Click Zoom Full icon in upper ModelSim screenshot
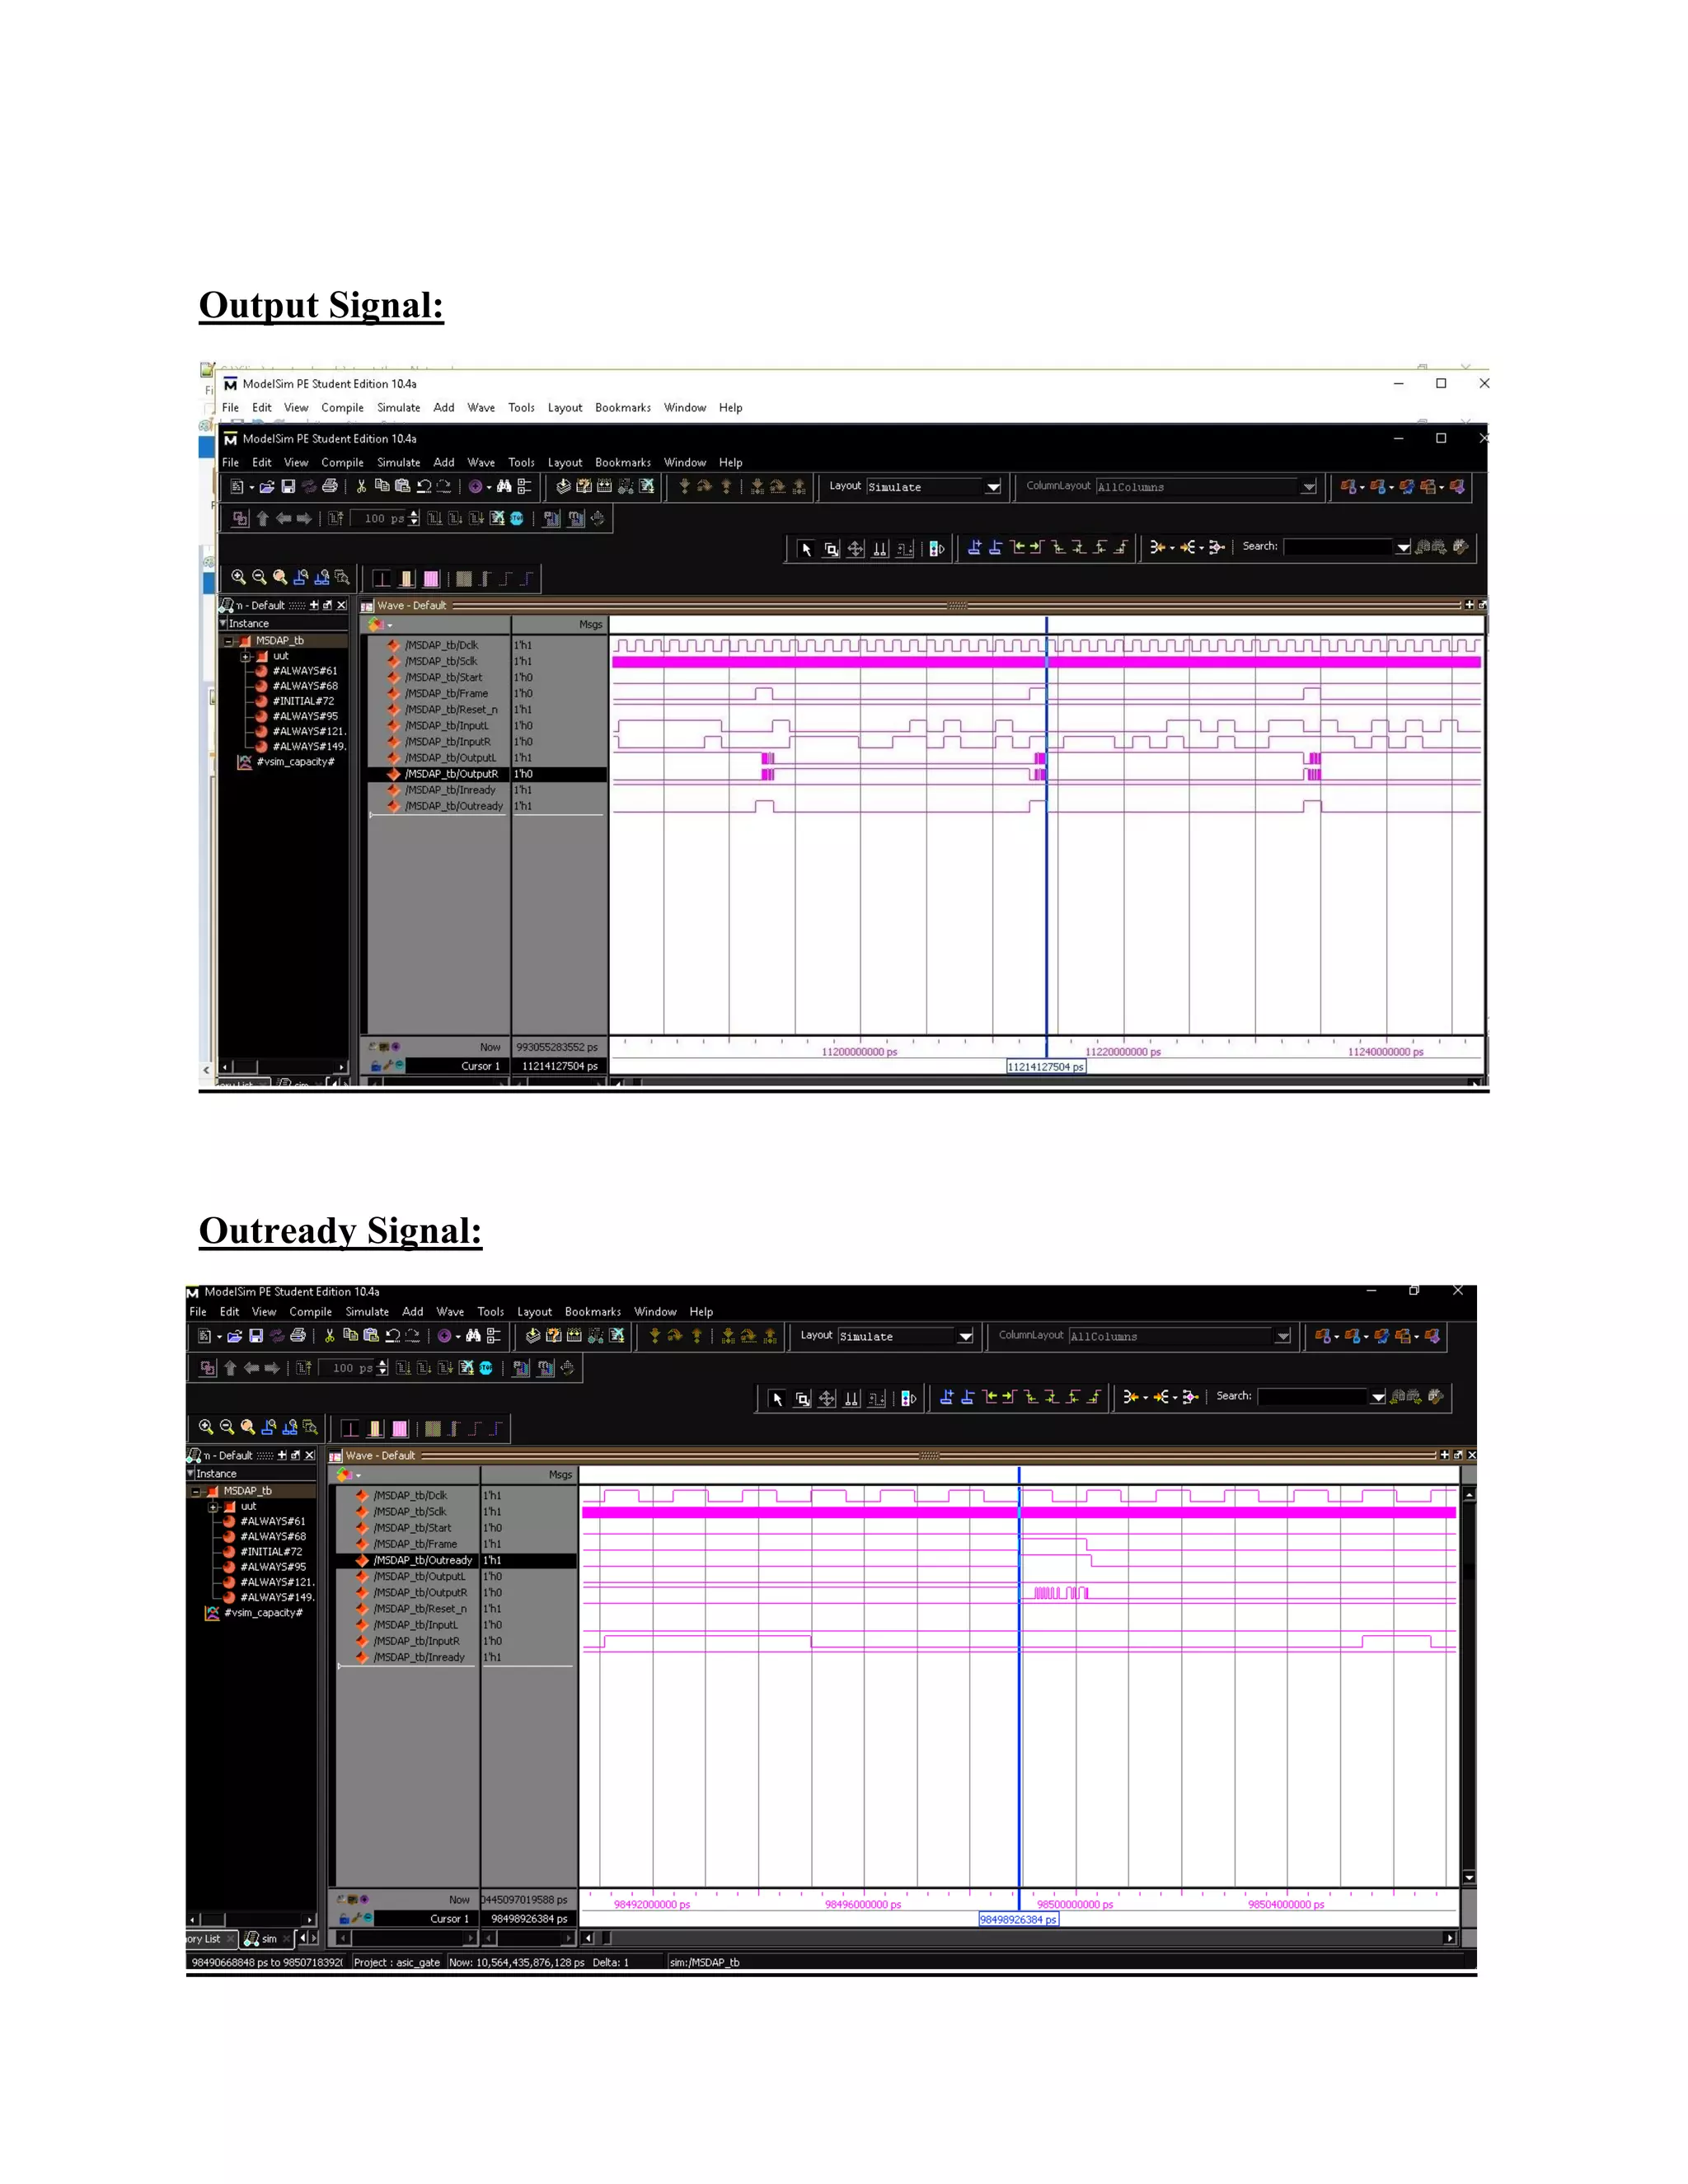1688x2184 pixels. coord(280,577)
